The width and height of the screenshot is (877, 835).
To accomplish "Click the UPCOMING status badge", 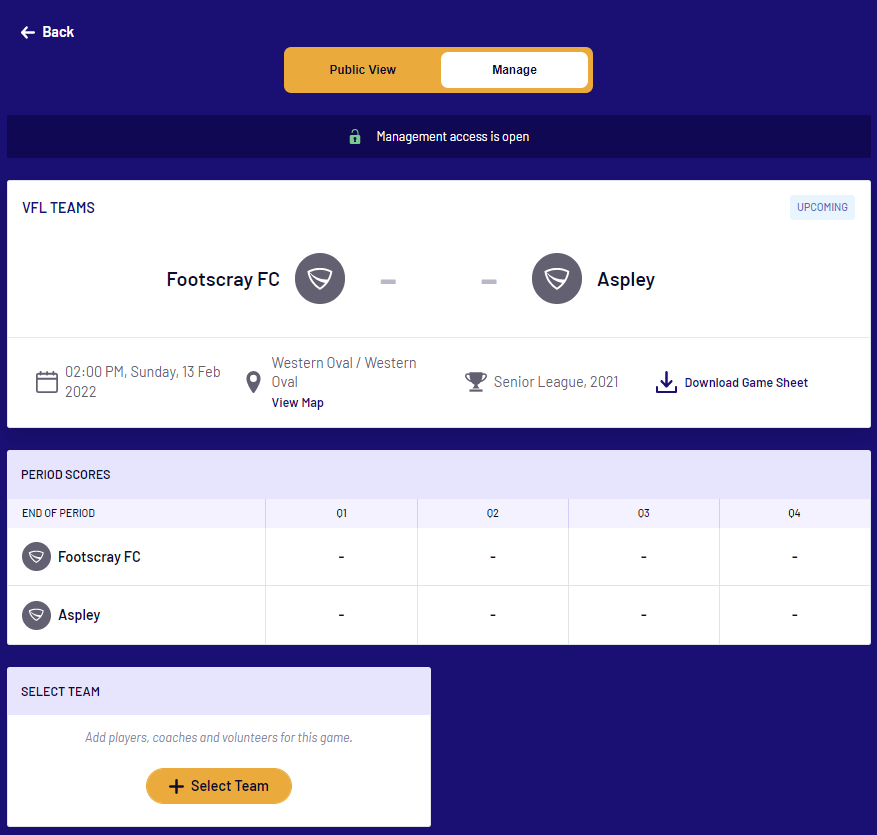I will click(822, 208).
